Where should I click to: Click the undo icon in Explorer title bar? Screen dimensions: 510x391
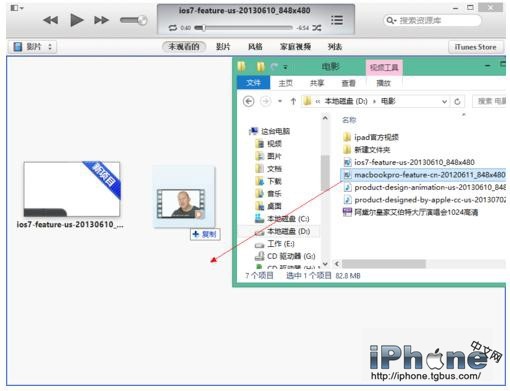(274, 67)
